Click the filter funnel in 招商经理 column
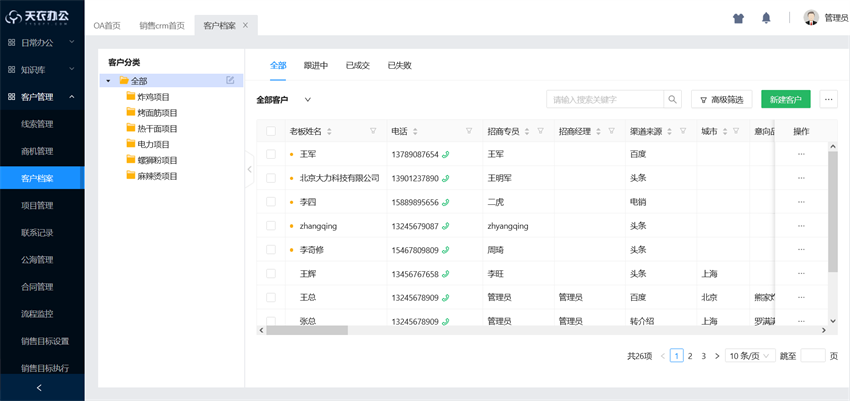The height and width of the screenshot is (401, 850). (x=611, y=131)
